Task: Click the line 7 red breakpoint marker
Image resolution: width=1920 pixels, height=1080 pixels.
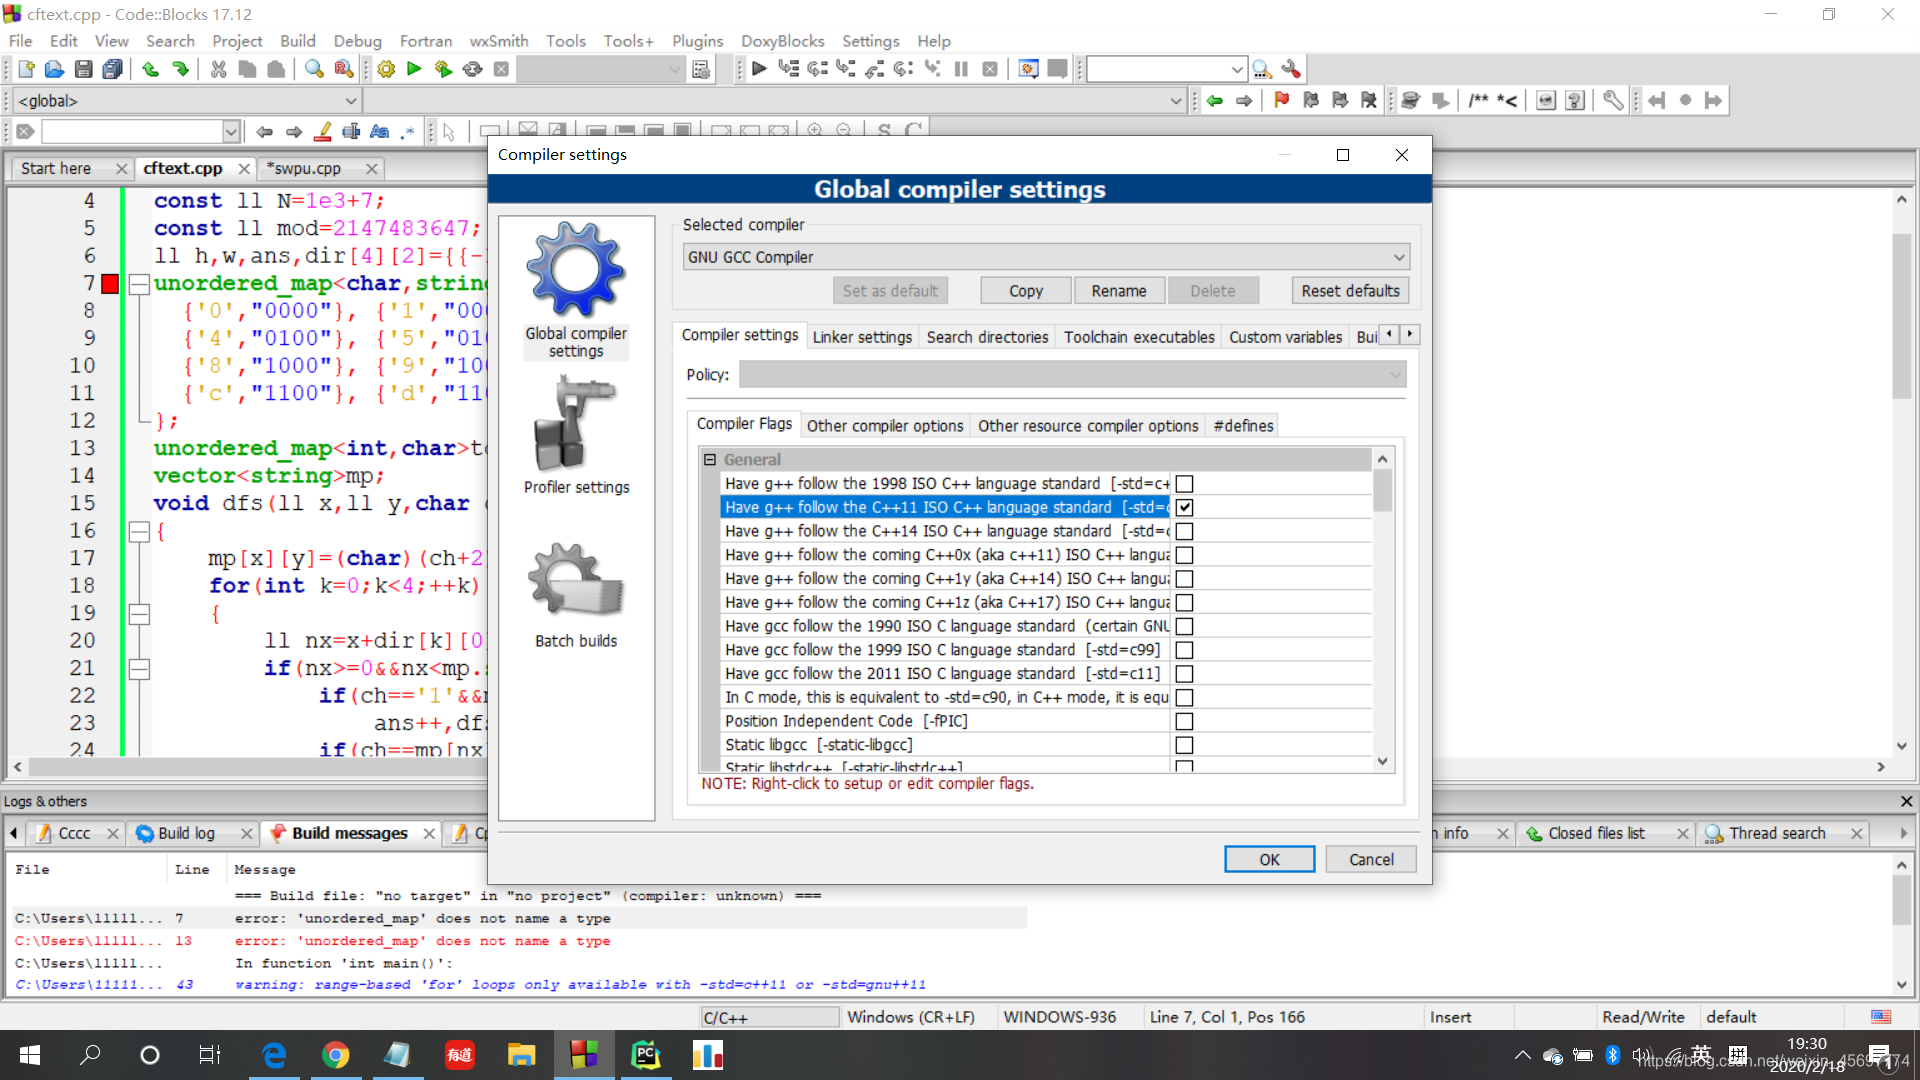Action: [x=110, y=284]
